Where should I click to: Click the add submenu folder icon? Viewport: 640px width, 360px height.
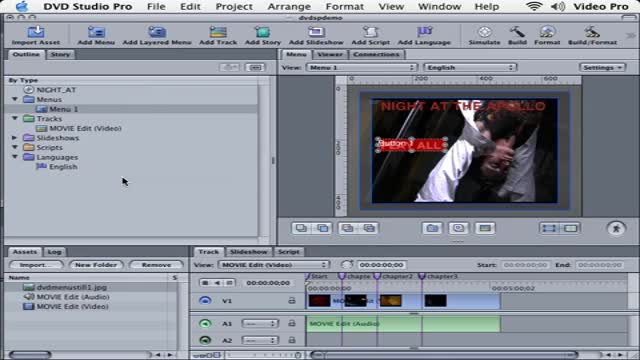click(x=432, y=228)
